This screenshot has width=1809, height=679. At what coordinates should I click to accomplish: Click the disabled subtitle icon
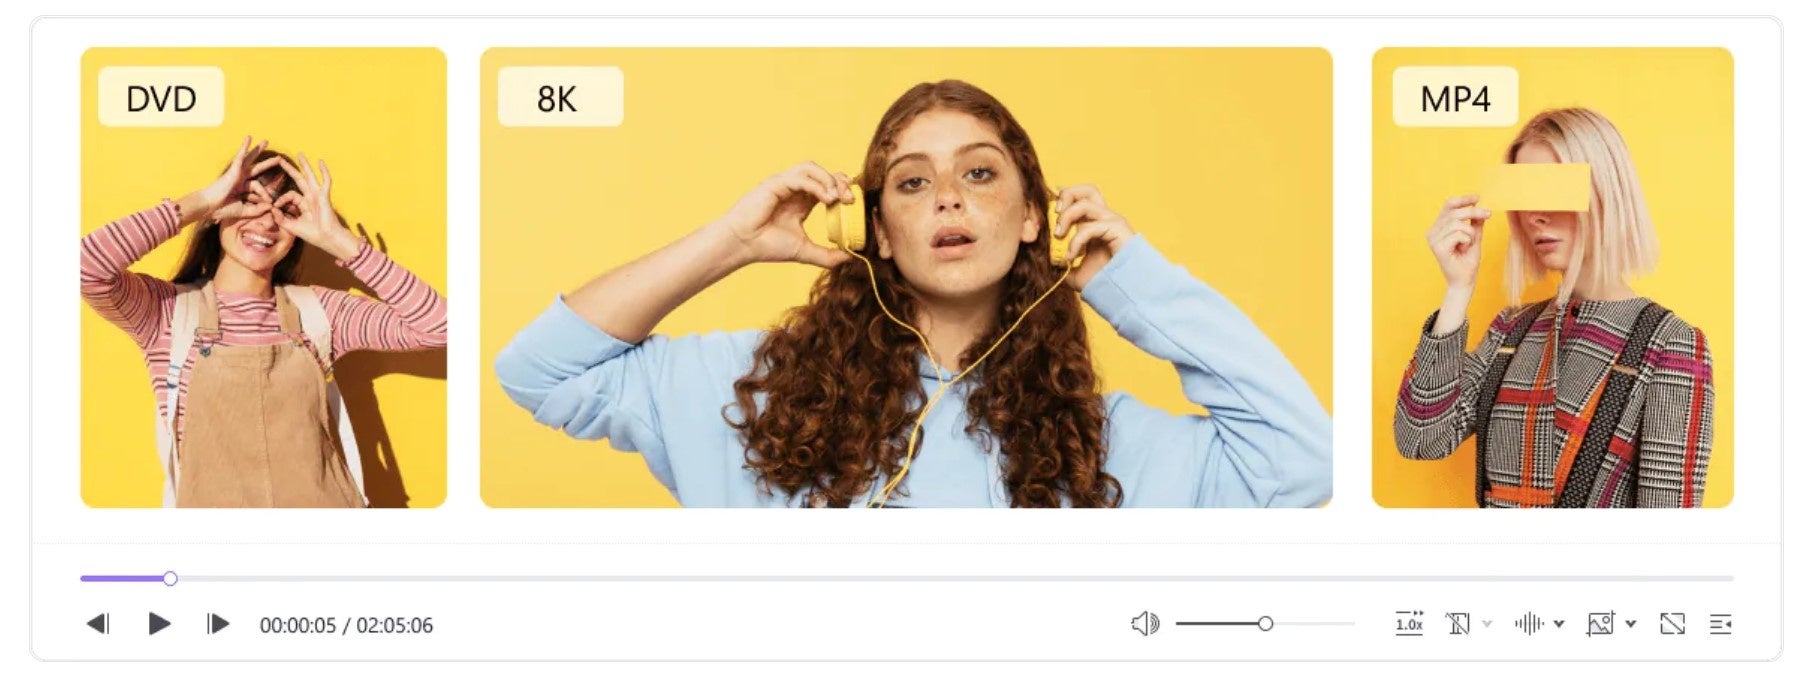click(1458, 624)
